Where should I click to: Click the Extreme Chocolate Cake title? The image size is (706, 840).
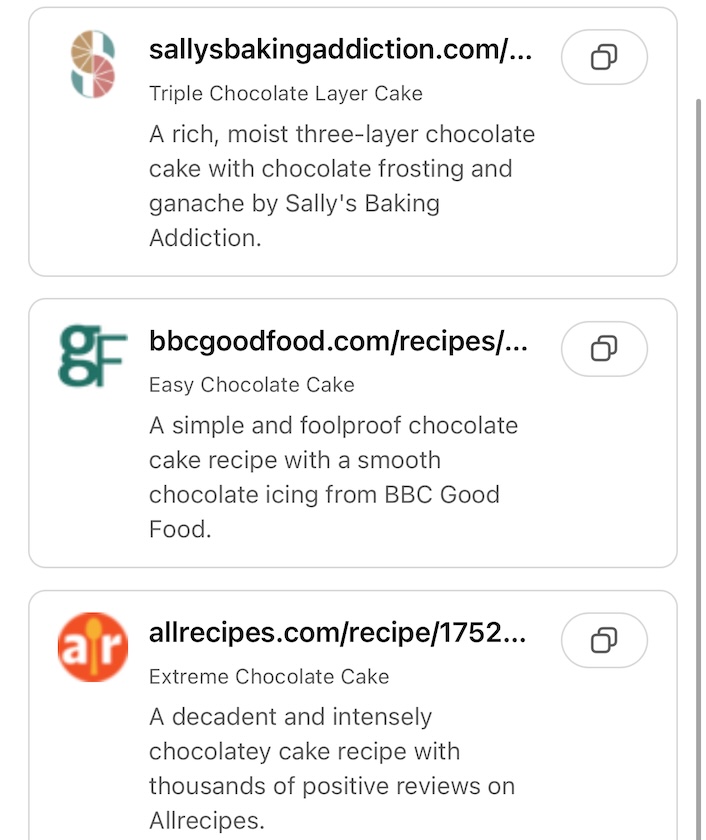[x=268, y=677]
